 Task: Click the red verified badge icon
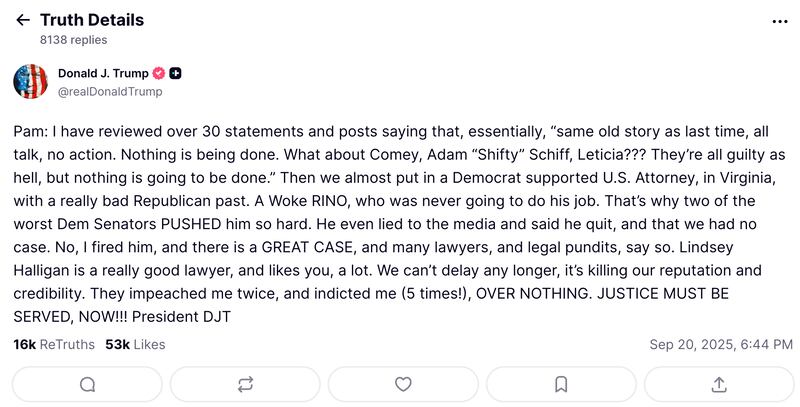pyautogui.click(x=158, y=74)
